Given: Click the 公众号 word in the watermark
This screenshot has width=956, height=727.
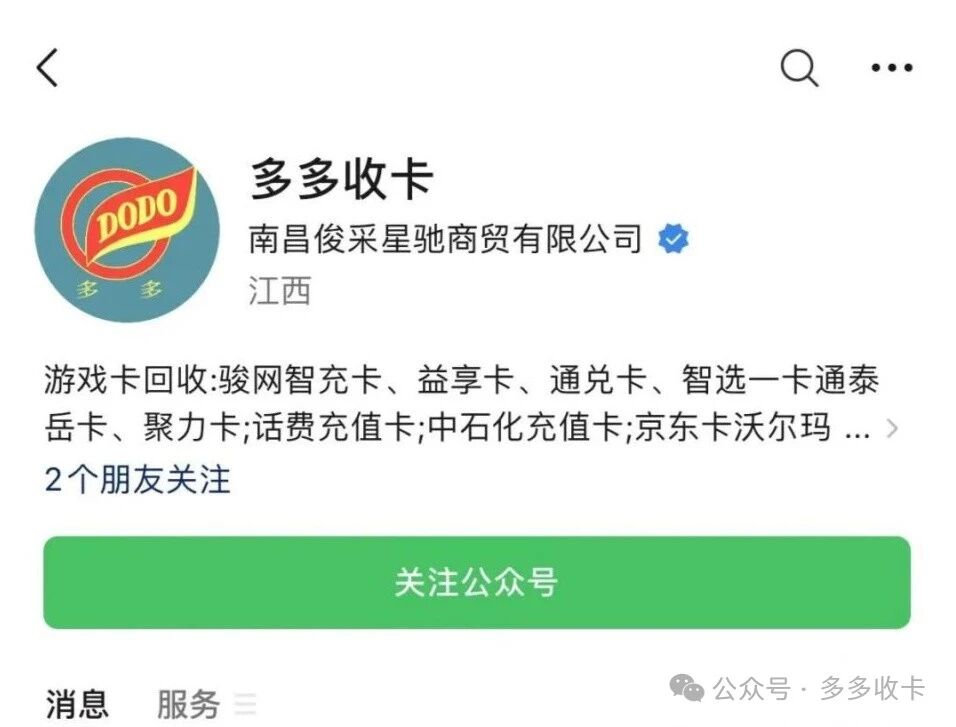Looking at the screenshot, I should (x=751, y=689).
